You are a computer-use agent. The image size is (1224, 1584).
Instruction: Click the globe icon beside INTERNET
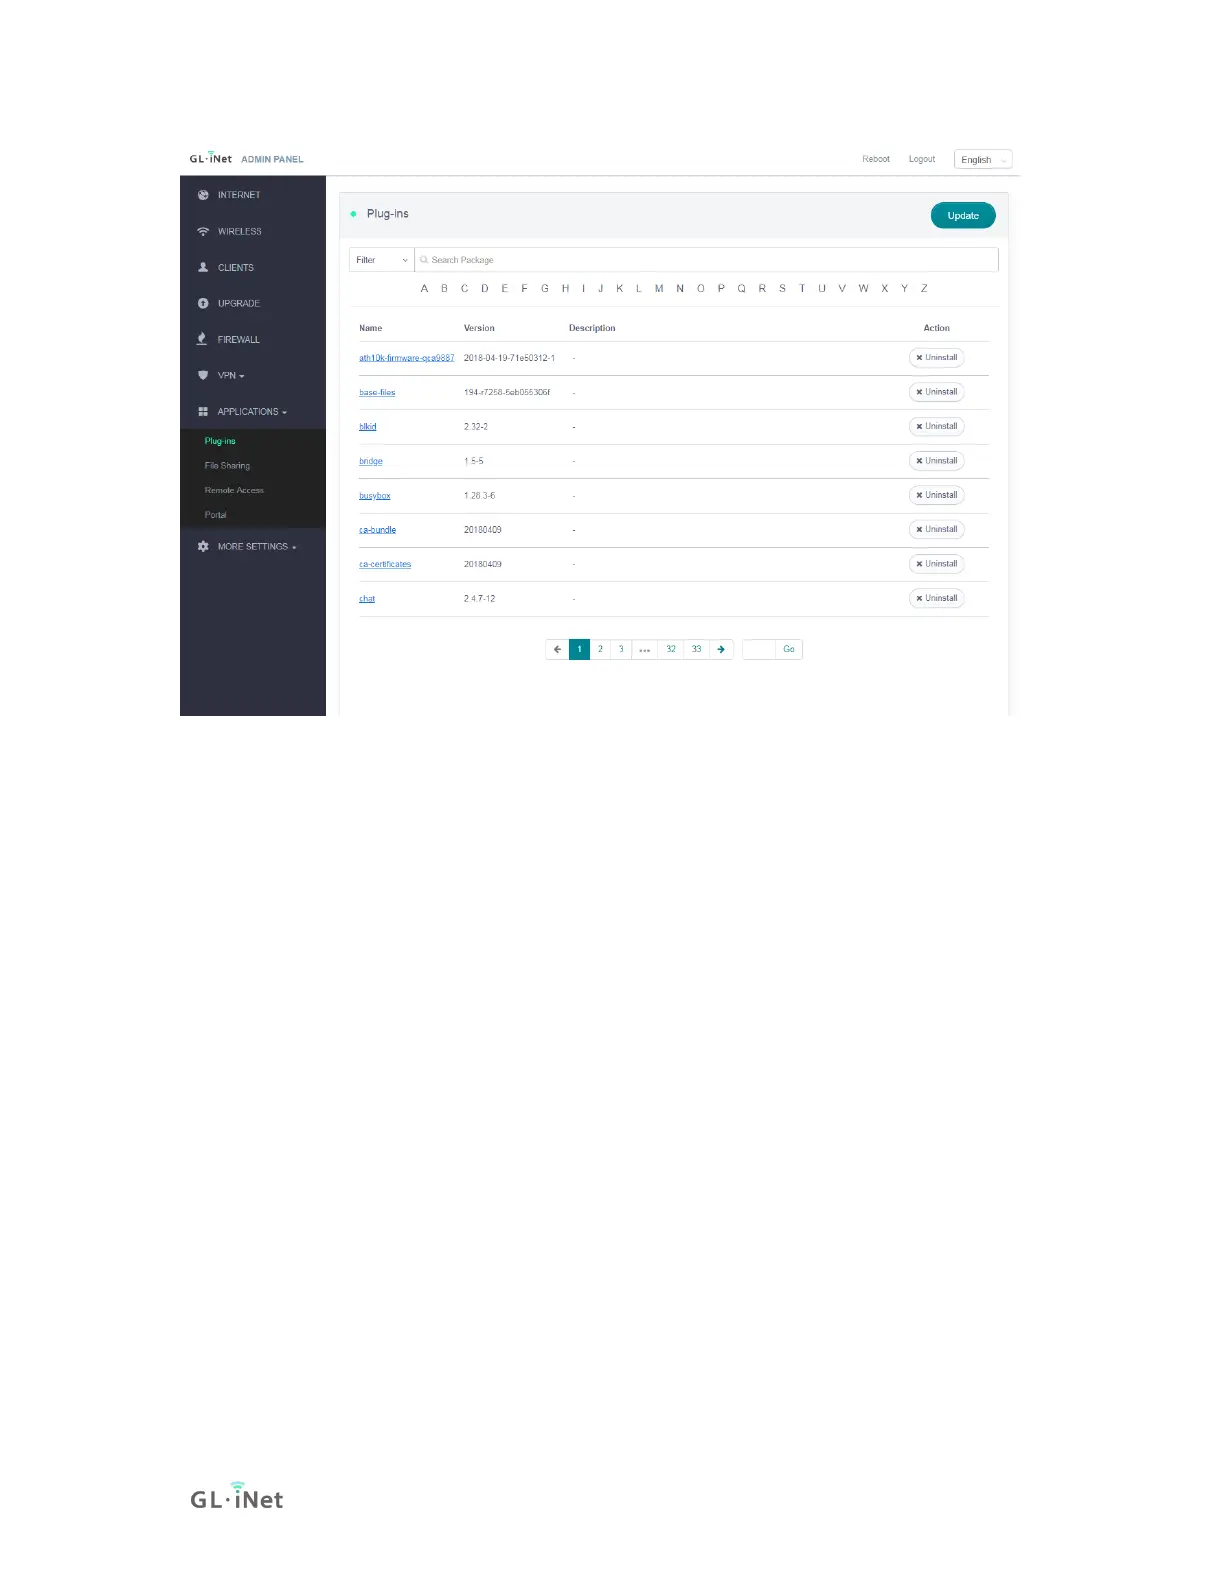(x=203, y=195)
